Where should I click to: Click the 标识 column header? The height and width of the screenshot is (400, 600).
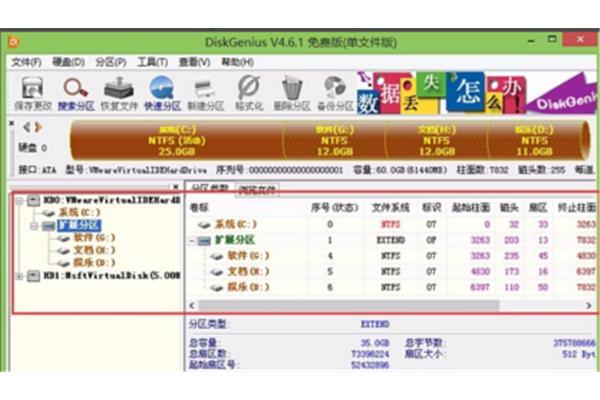[431, 208]
